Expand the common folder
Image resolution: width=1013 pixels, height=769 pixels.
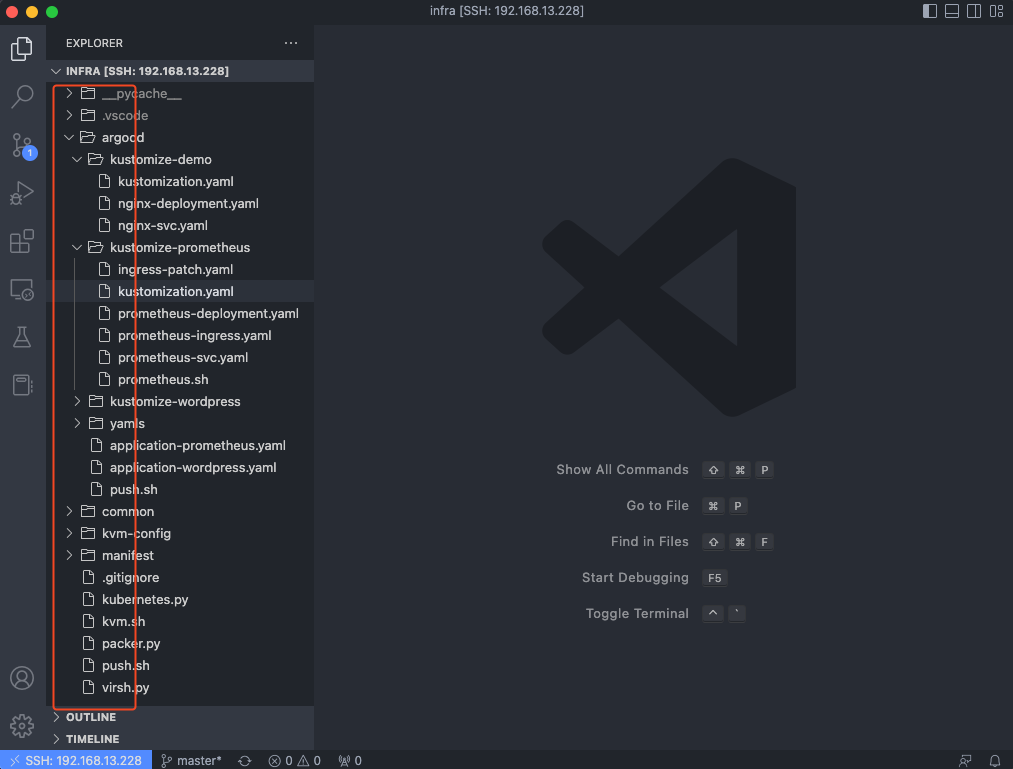point(180,511)
